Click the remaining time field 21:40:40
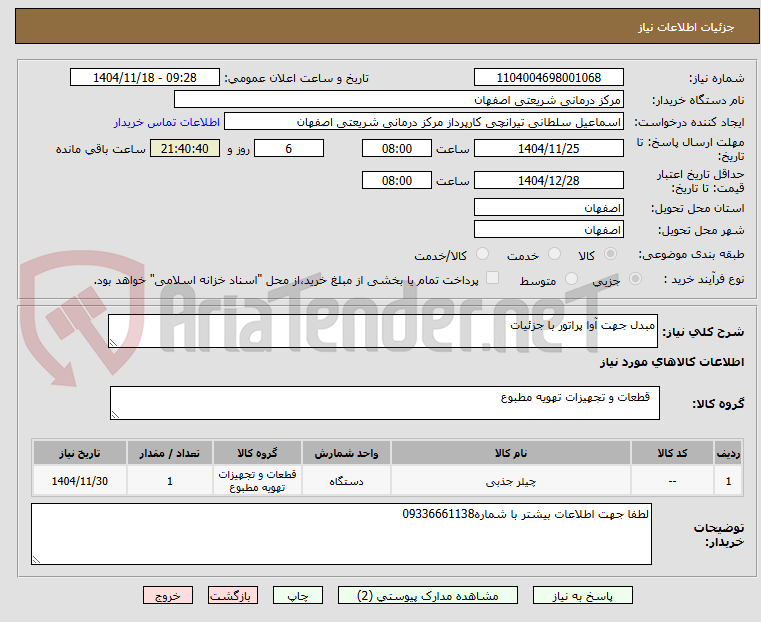 coord(185,148)
